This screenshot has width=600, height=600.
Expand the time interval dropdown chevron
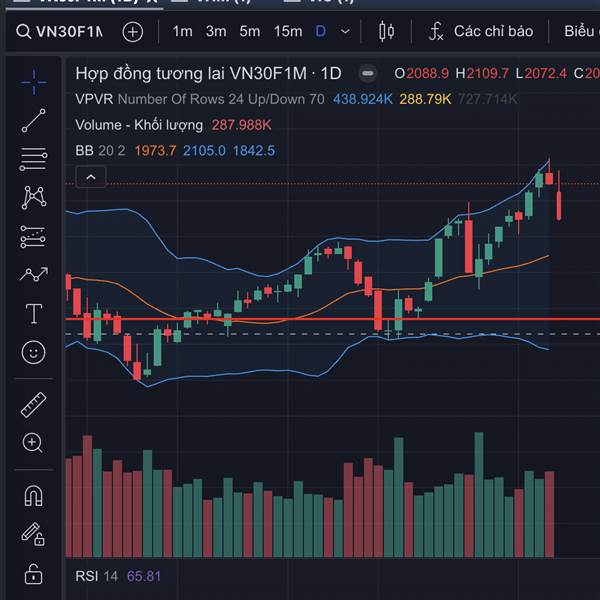pos(345,32)
